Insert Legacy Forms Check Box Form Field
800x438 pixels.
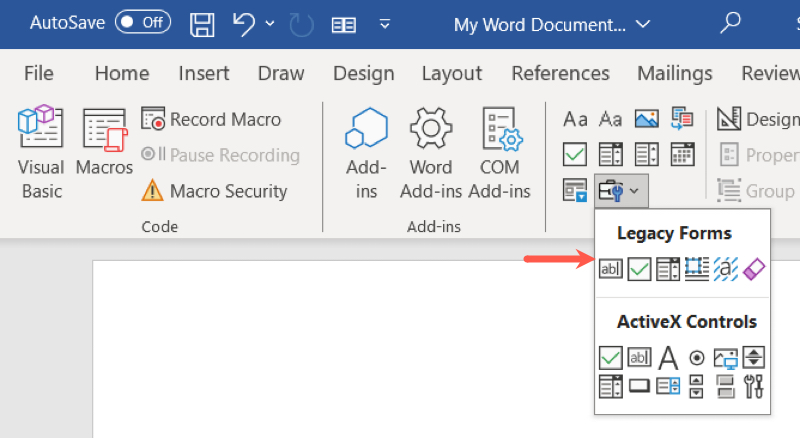[x=639, y=269]
